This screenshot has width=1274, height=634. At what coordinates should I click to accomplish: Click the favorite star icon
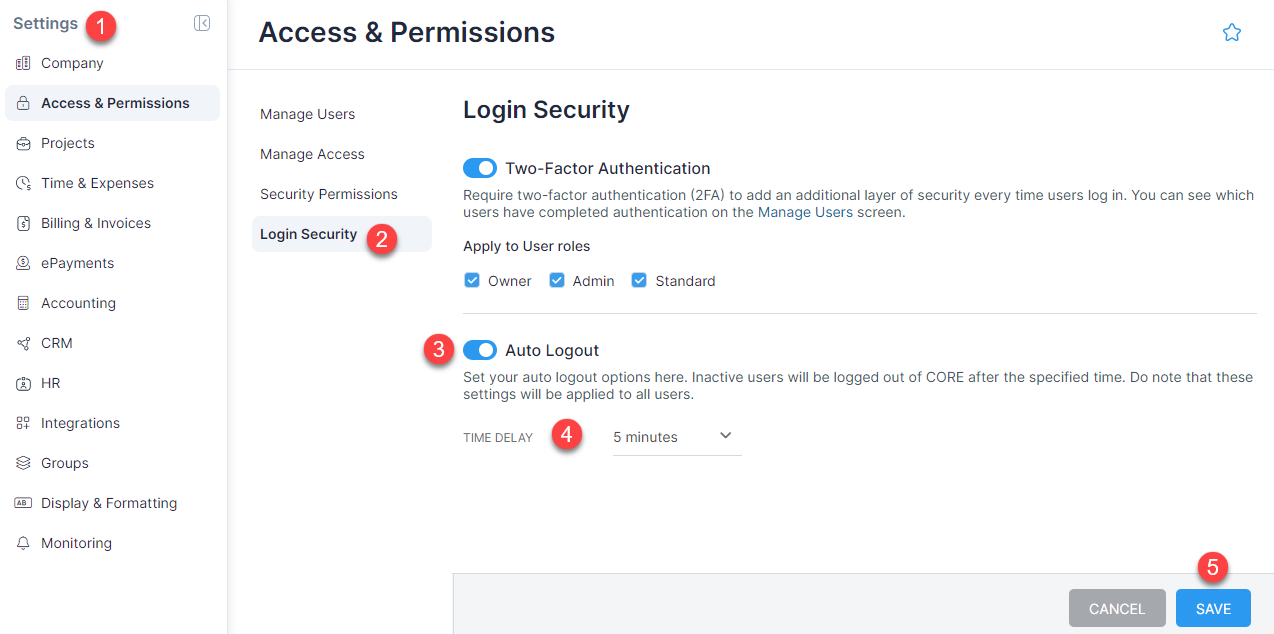click(1231, 32)
